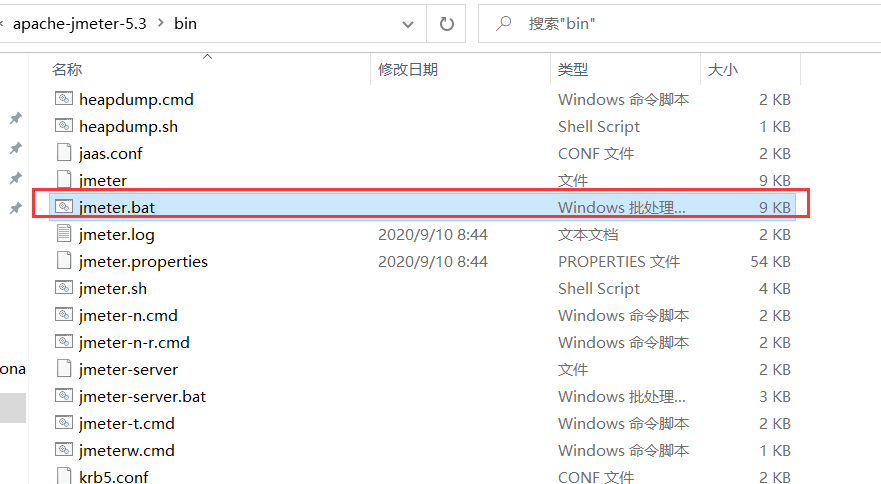Click the jmeter.sh script icon

[64, 288]
